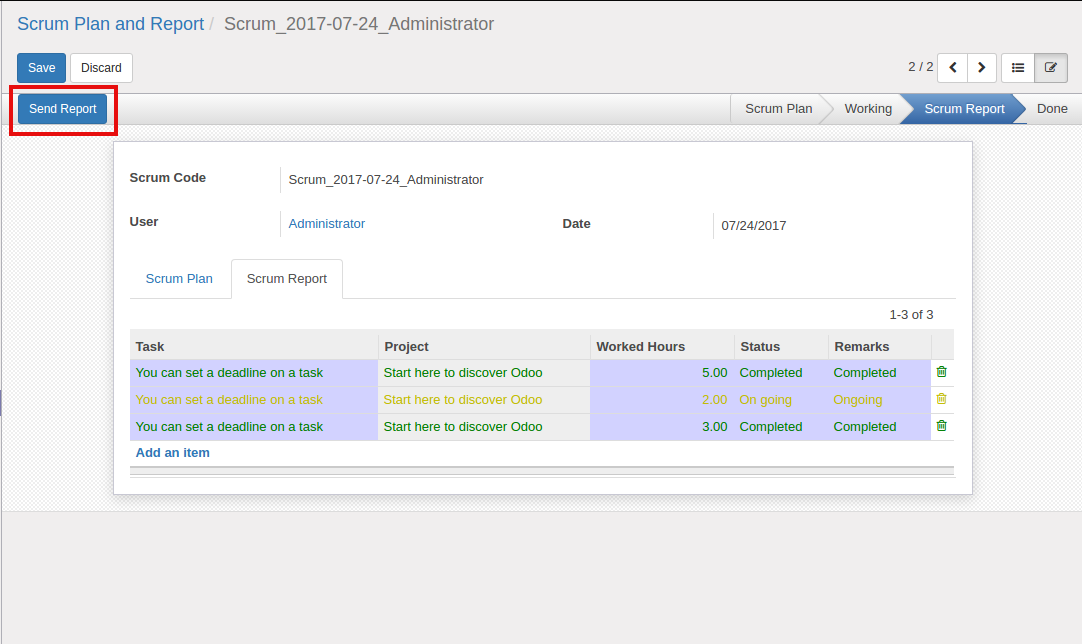Sort by Remarks column header
Screen dimensions: 1082x644
(x=880, y=347)
